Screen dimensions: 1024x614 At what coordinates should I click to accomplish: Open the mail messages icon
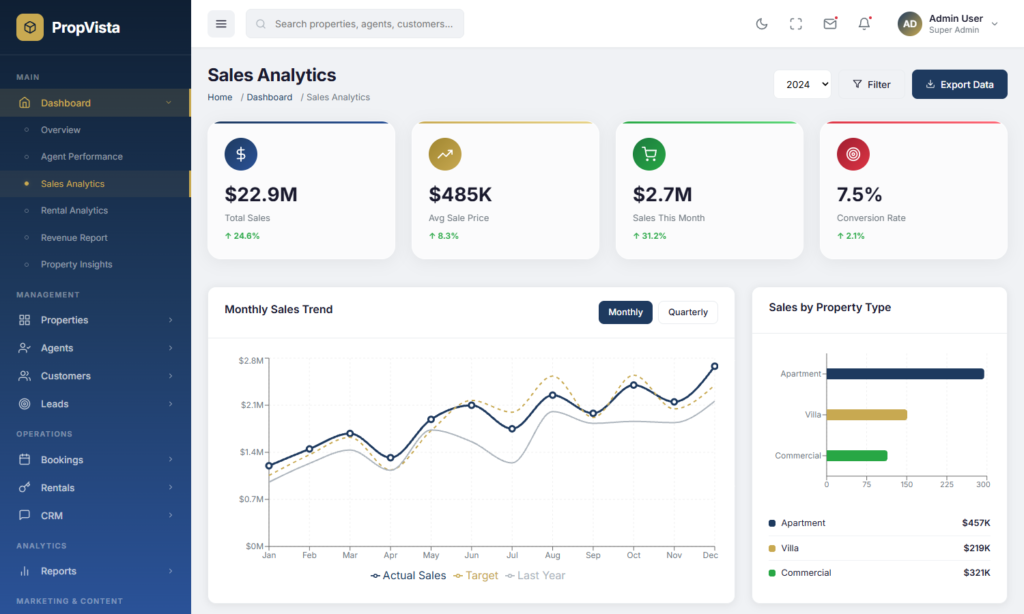[x=830, y=24]
